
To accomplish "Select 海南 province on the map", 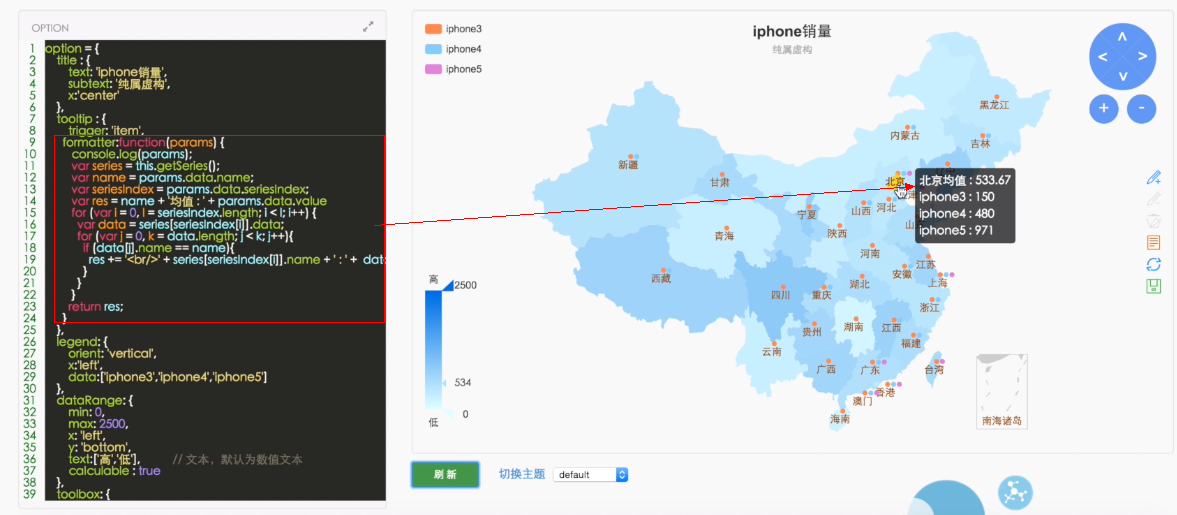I will 840,419.
